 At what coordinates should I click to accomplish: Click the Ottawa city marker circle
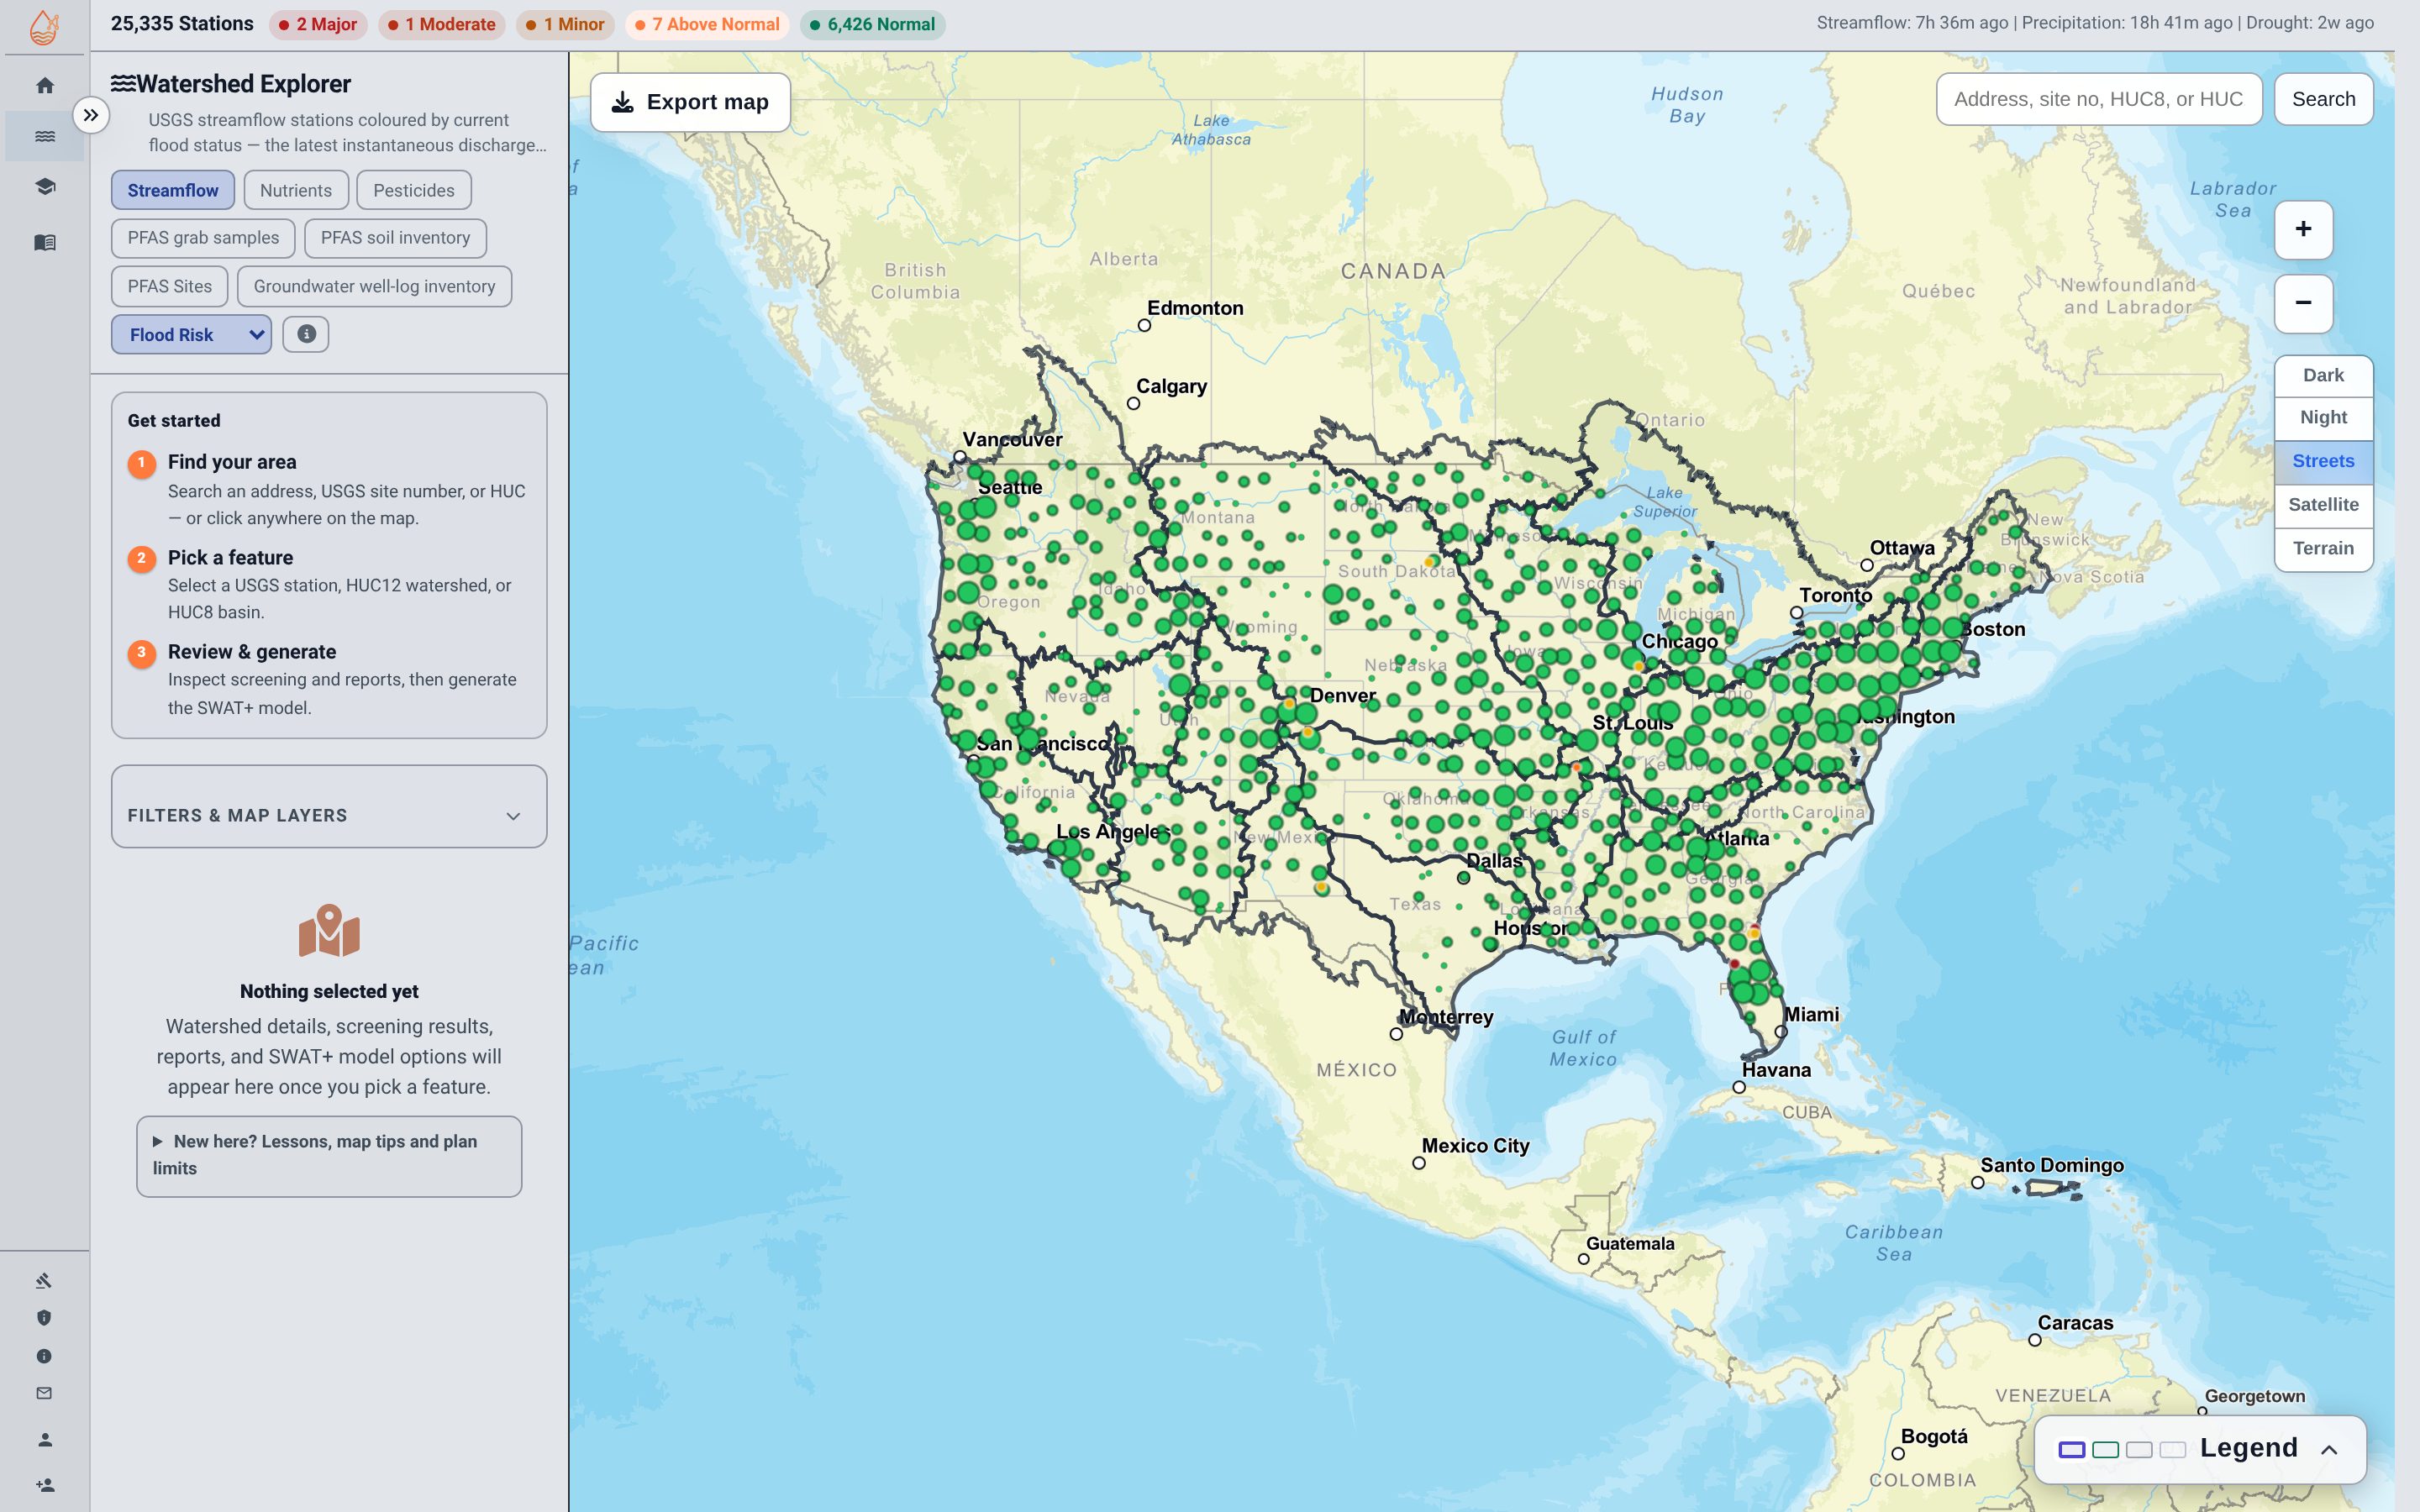[x=1867, y=565]
